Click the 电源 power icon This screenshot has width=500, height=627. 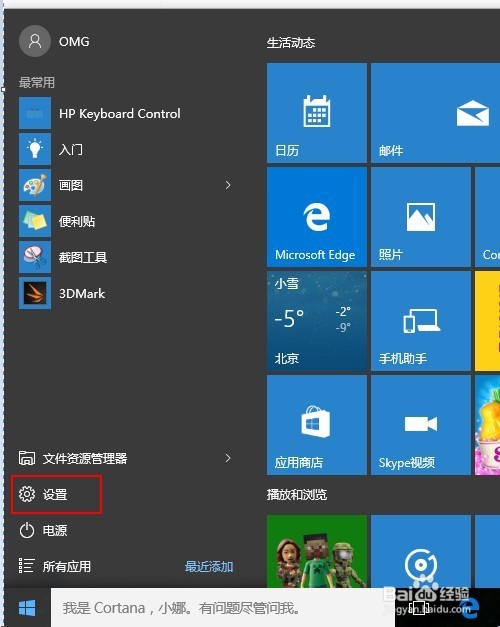tap(27, 531)
